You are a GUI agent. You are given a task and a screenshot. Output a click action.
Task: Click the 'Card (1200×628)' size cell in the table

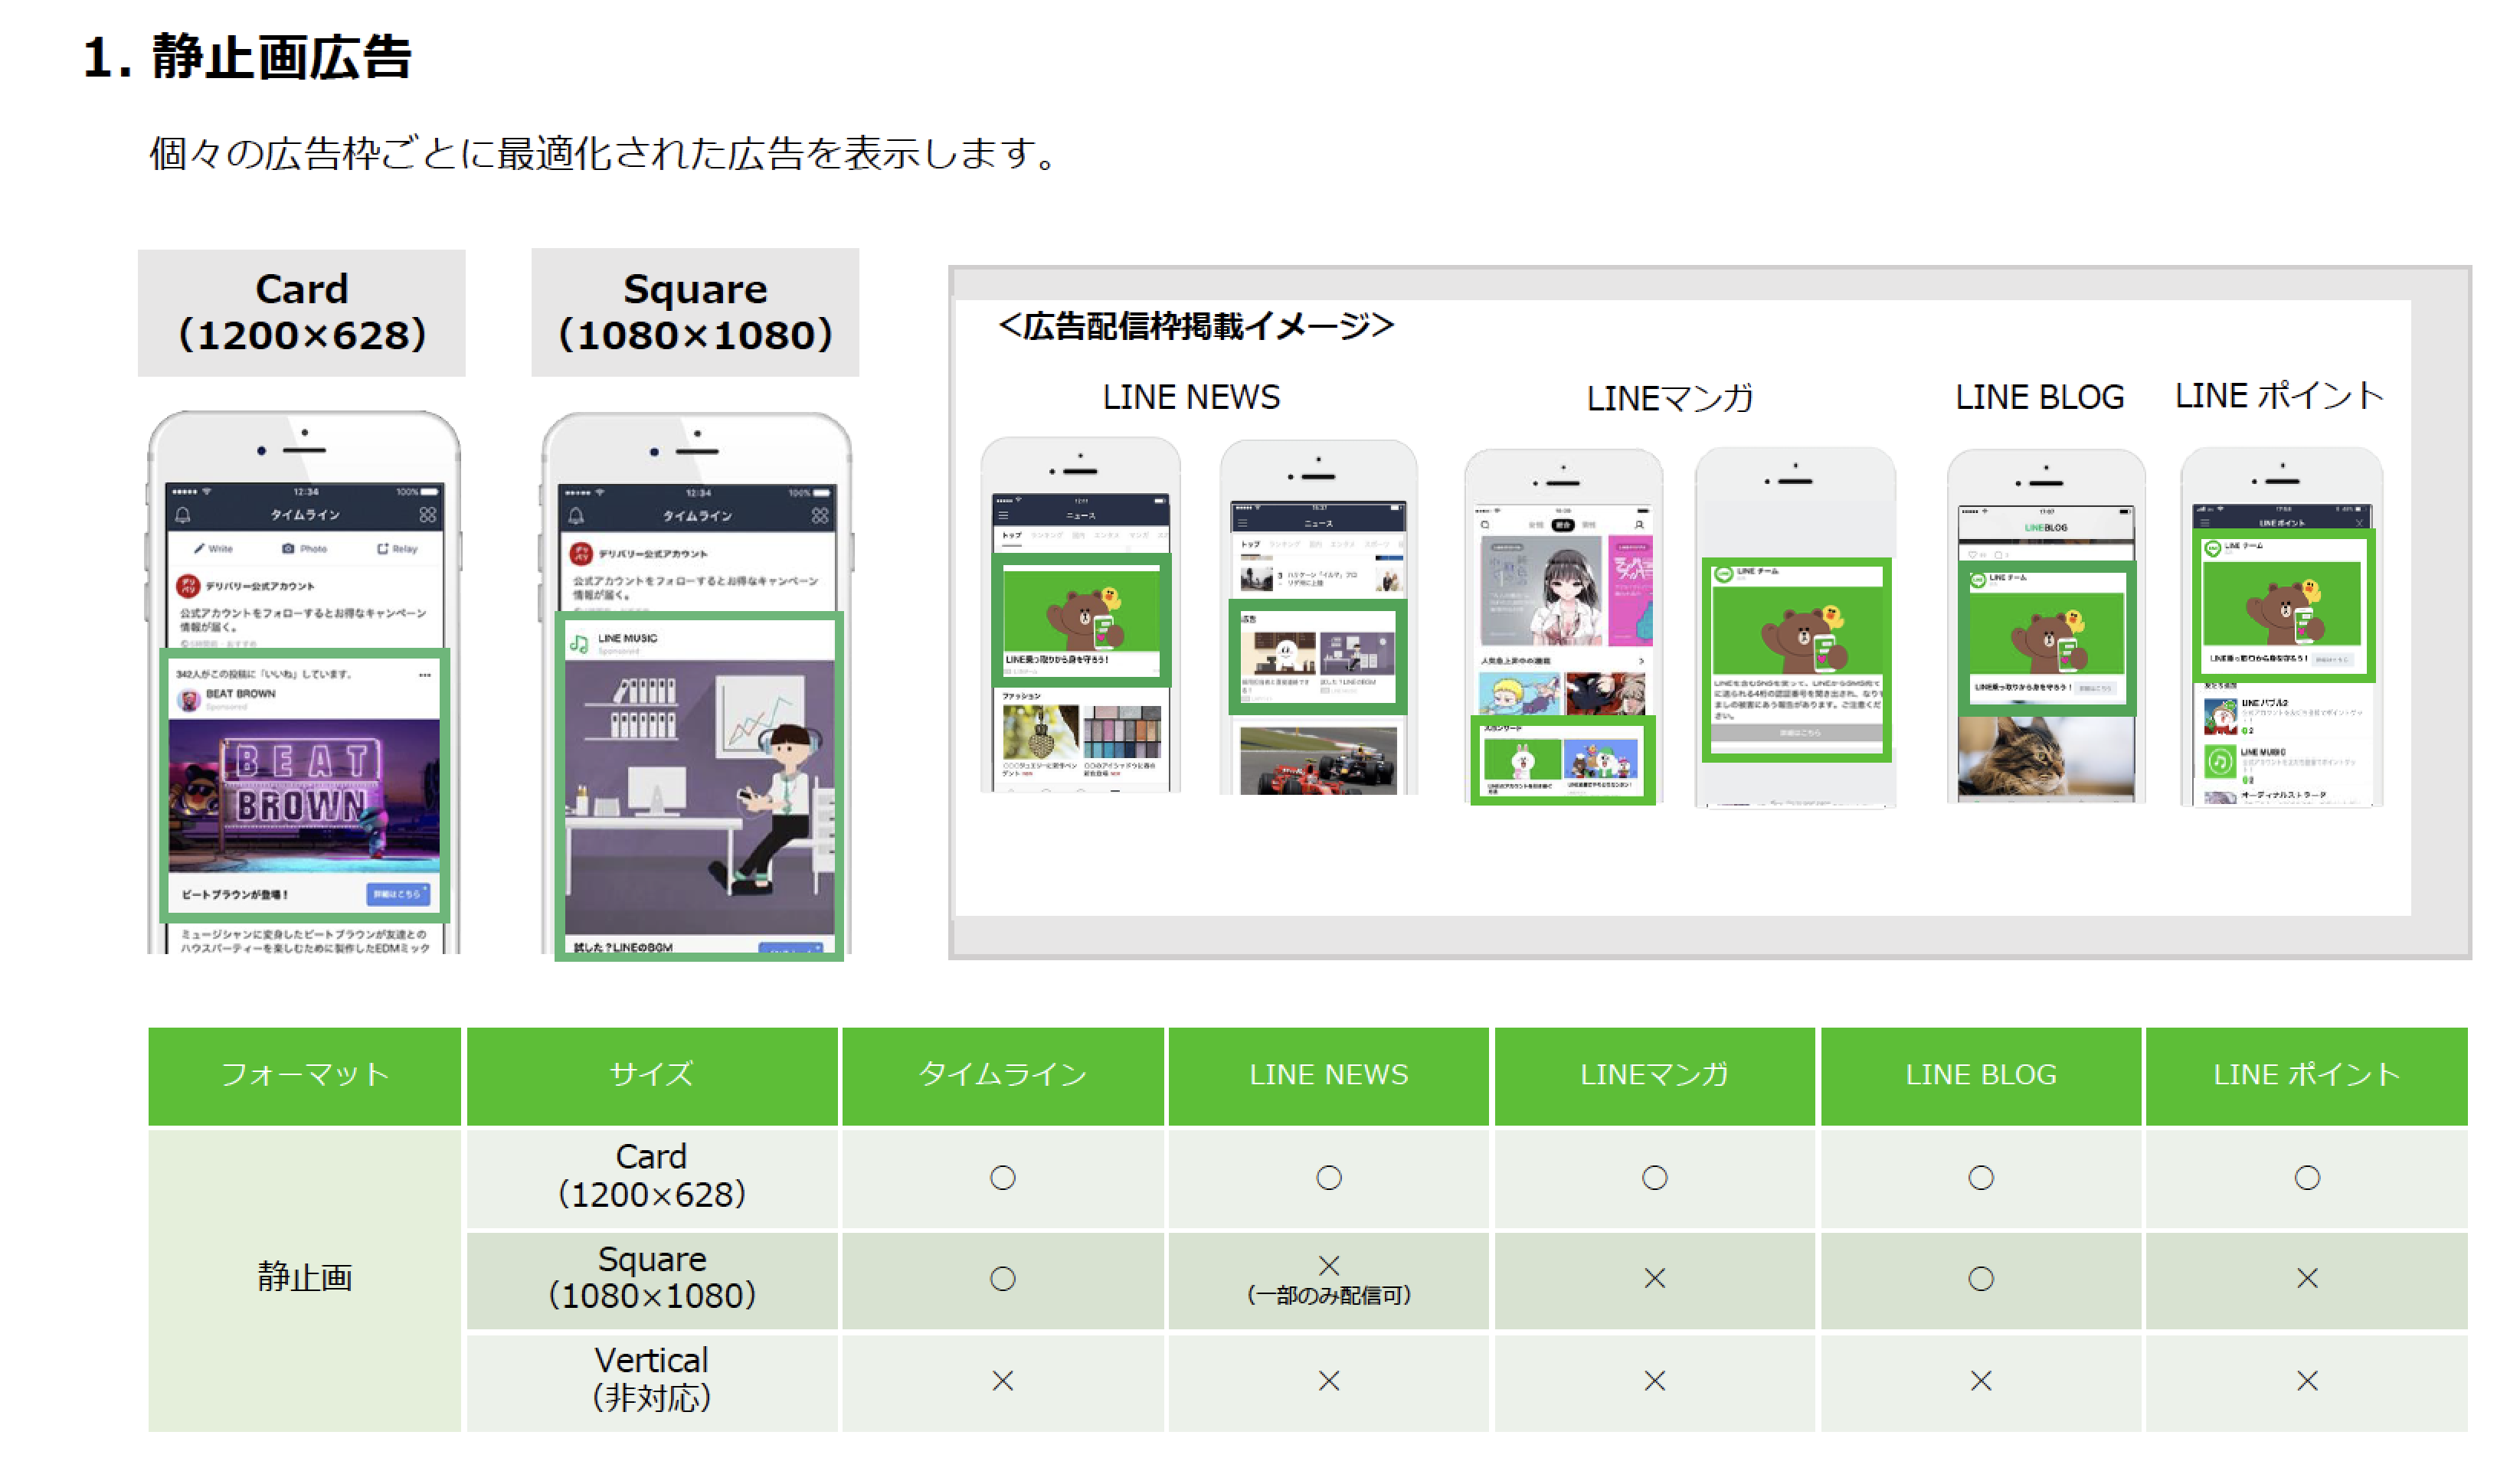click(652, 1178)
